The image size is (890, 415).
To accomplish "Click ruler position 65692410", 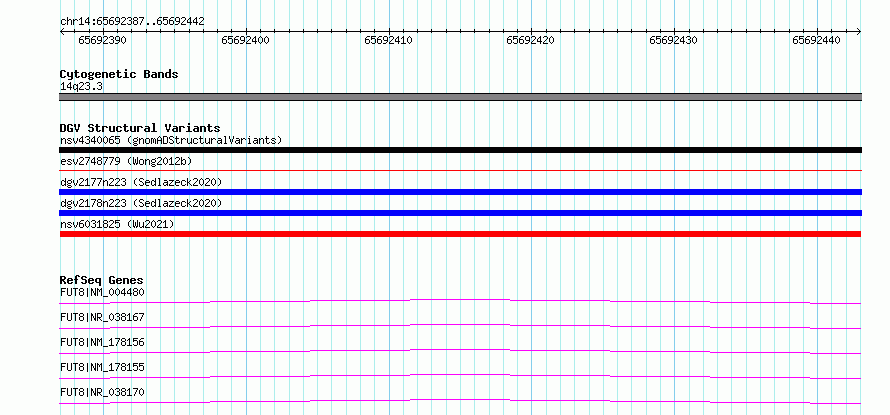I will click(389, 40).
